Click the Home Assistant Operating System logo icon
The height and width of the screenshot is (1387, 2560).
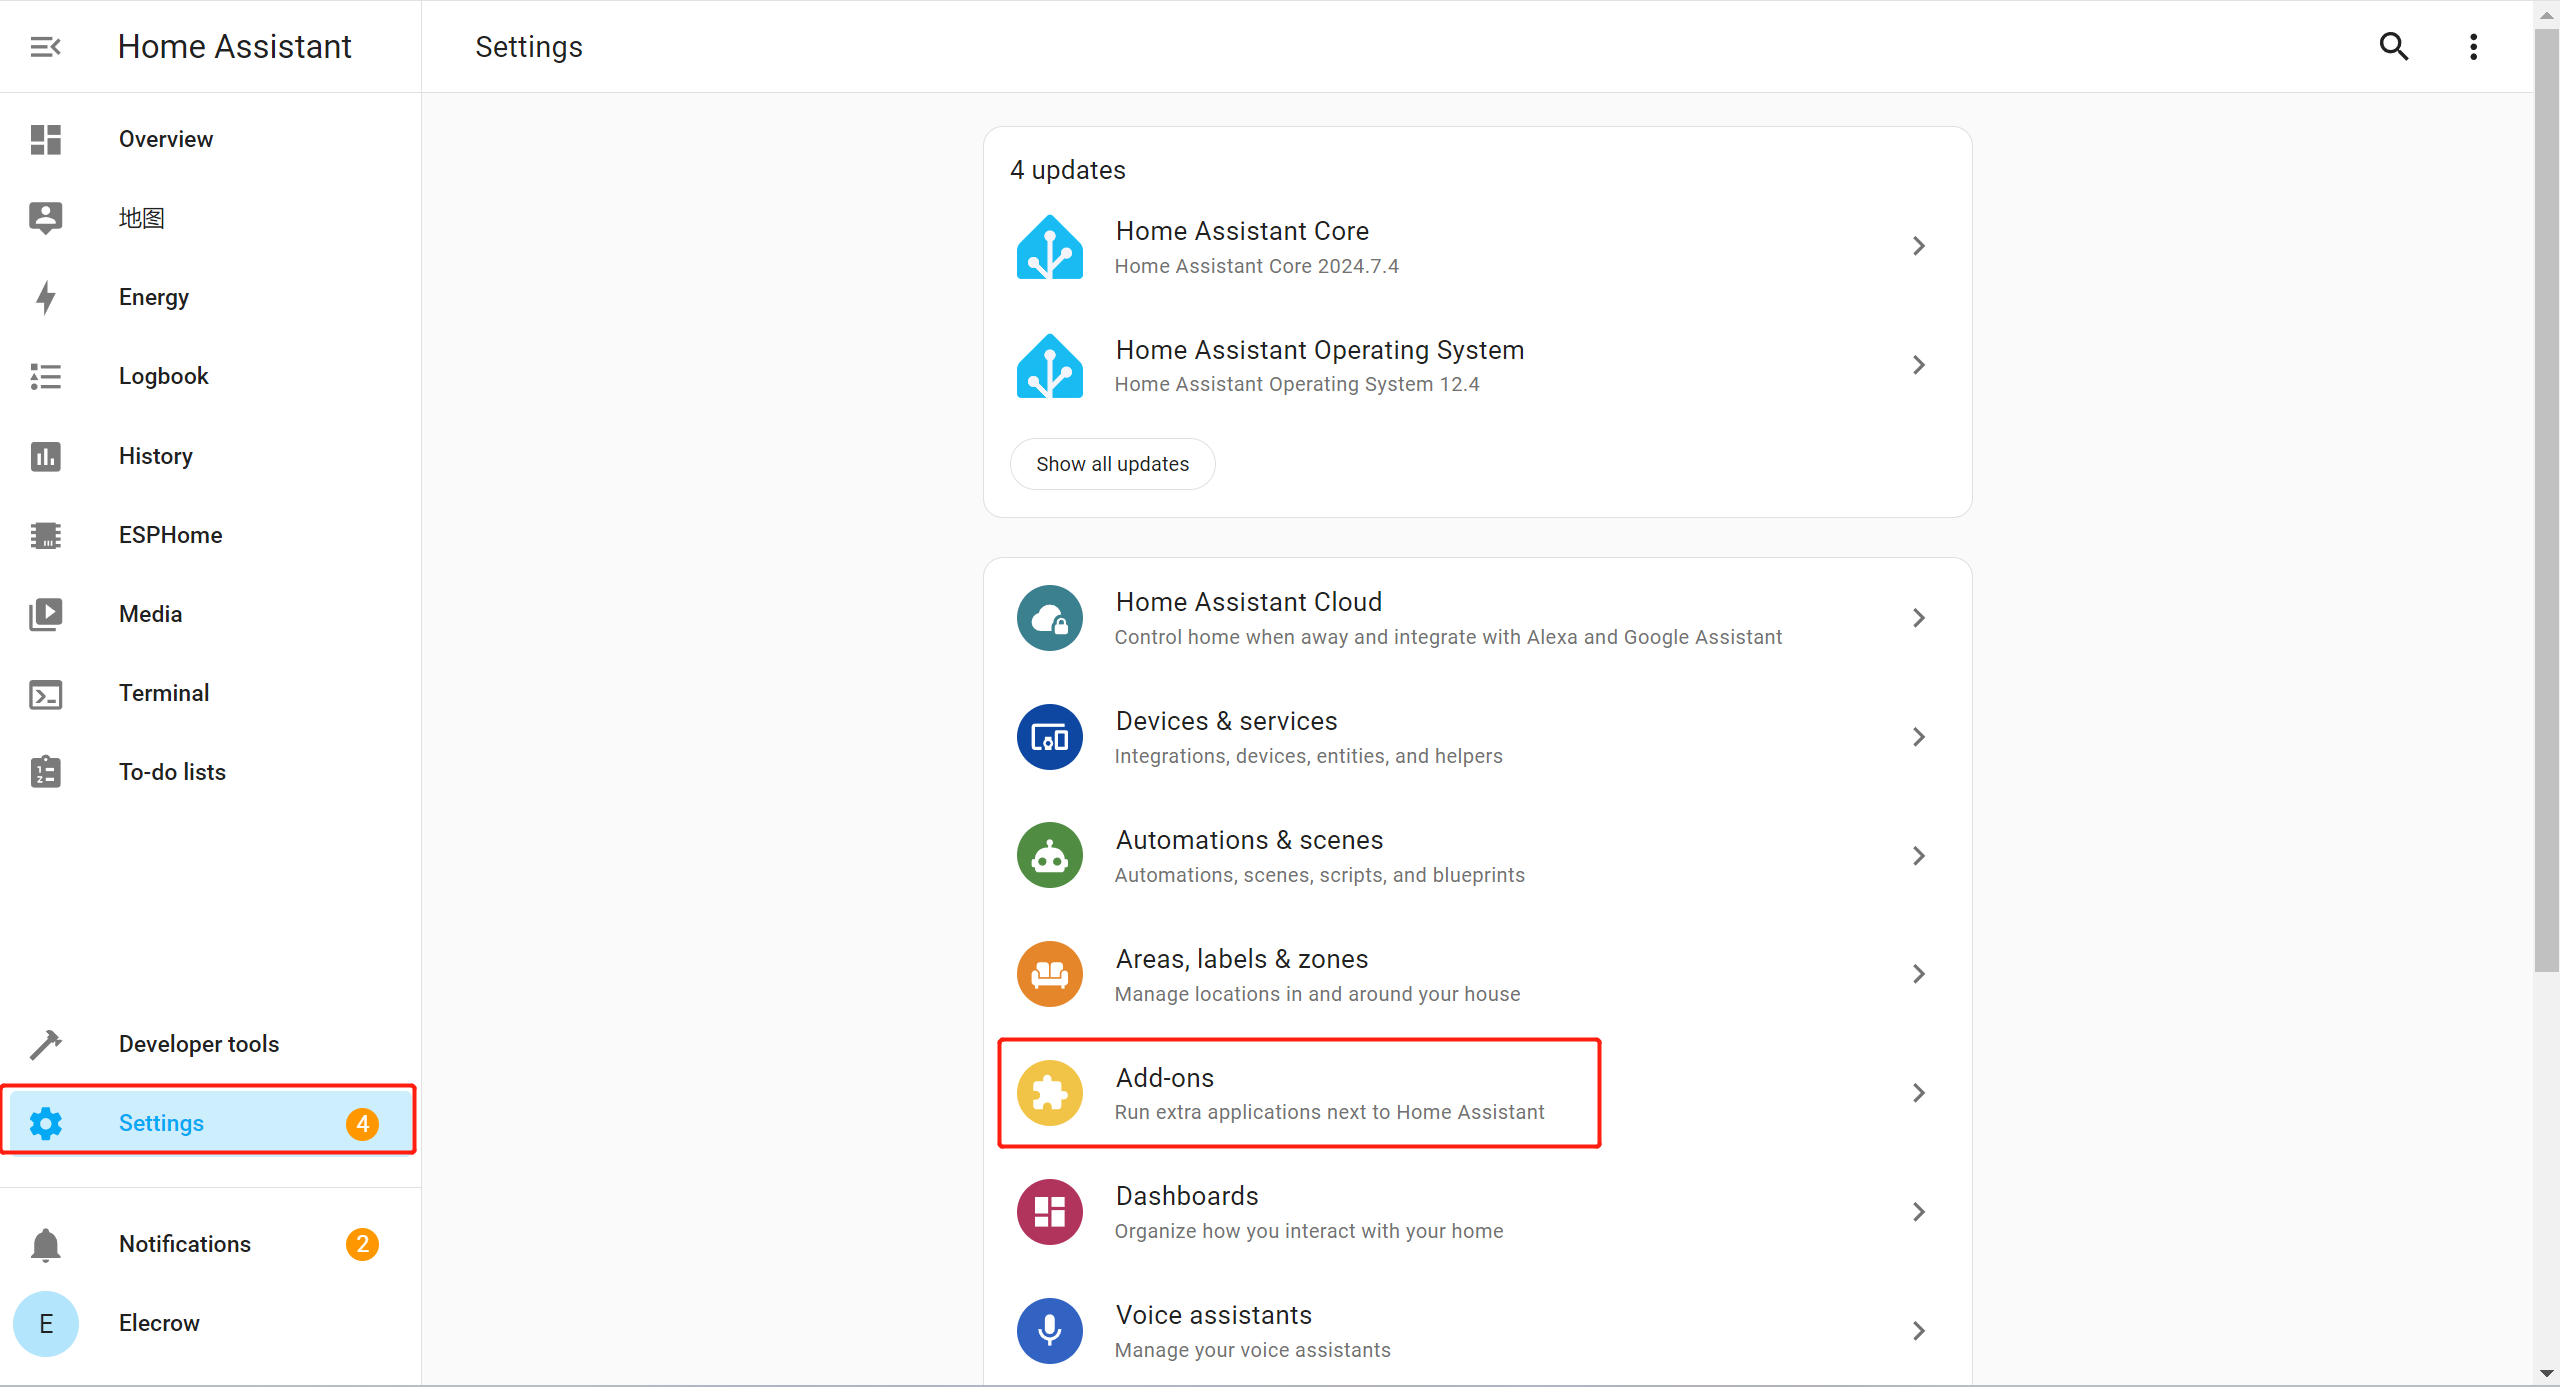click(x=1049, y=366)
